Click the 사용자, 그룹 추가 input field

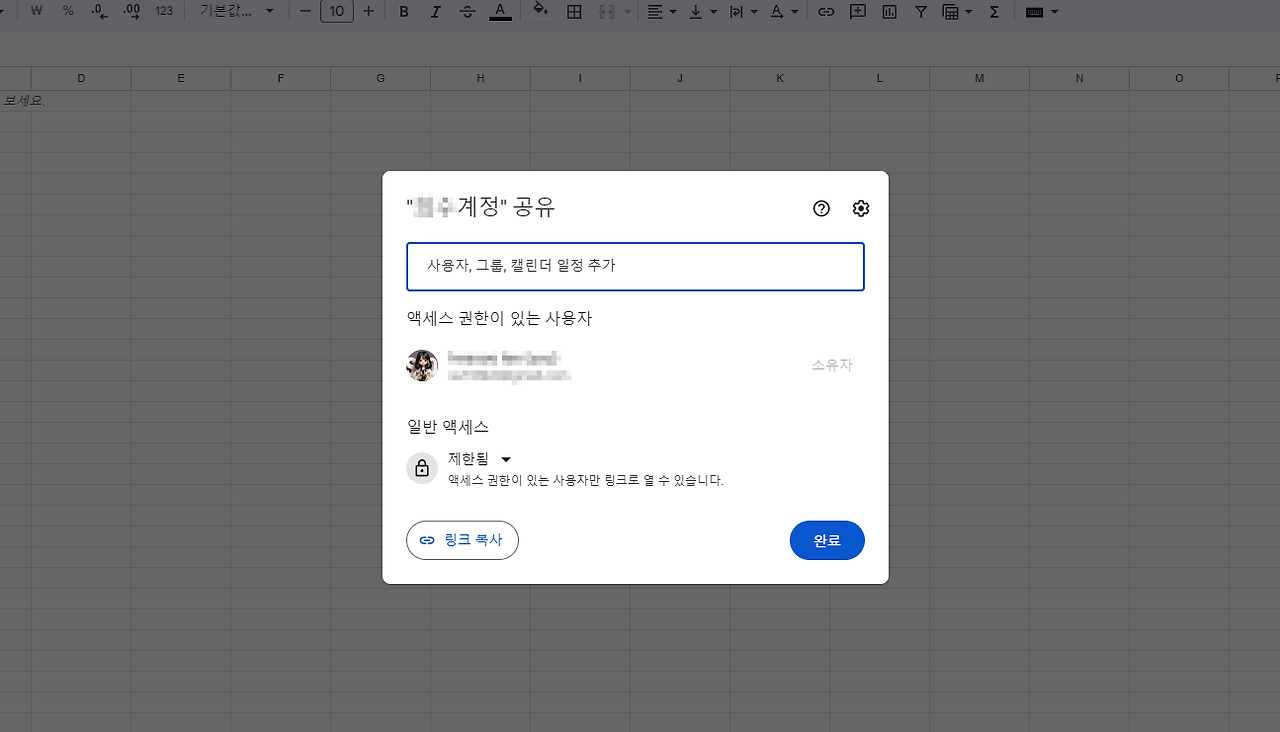635,267
